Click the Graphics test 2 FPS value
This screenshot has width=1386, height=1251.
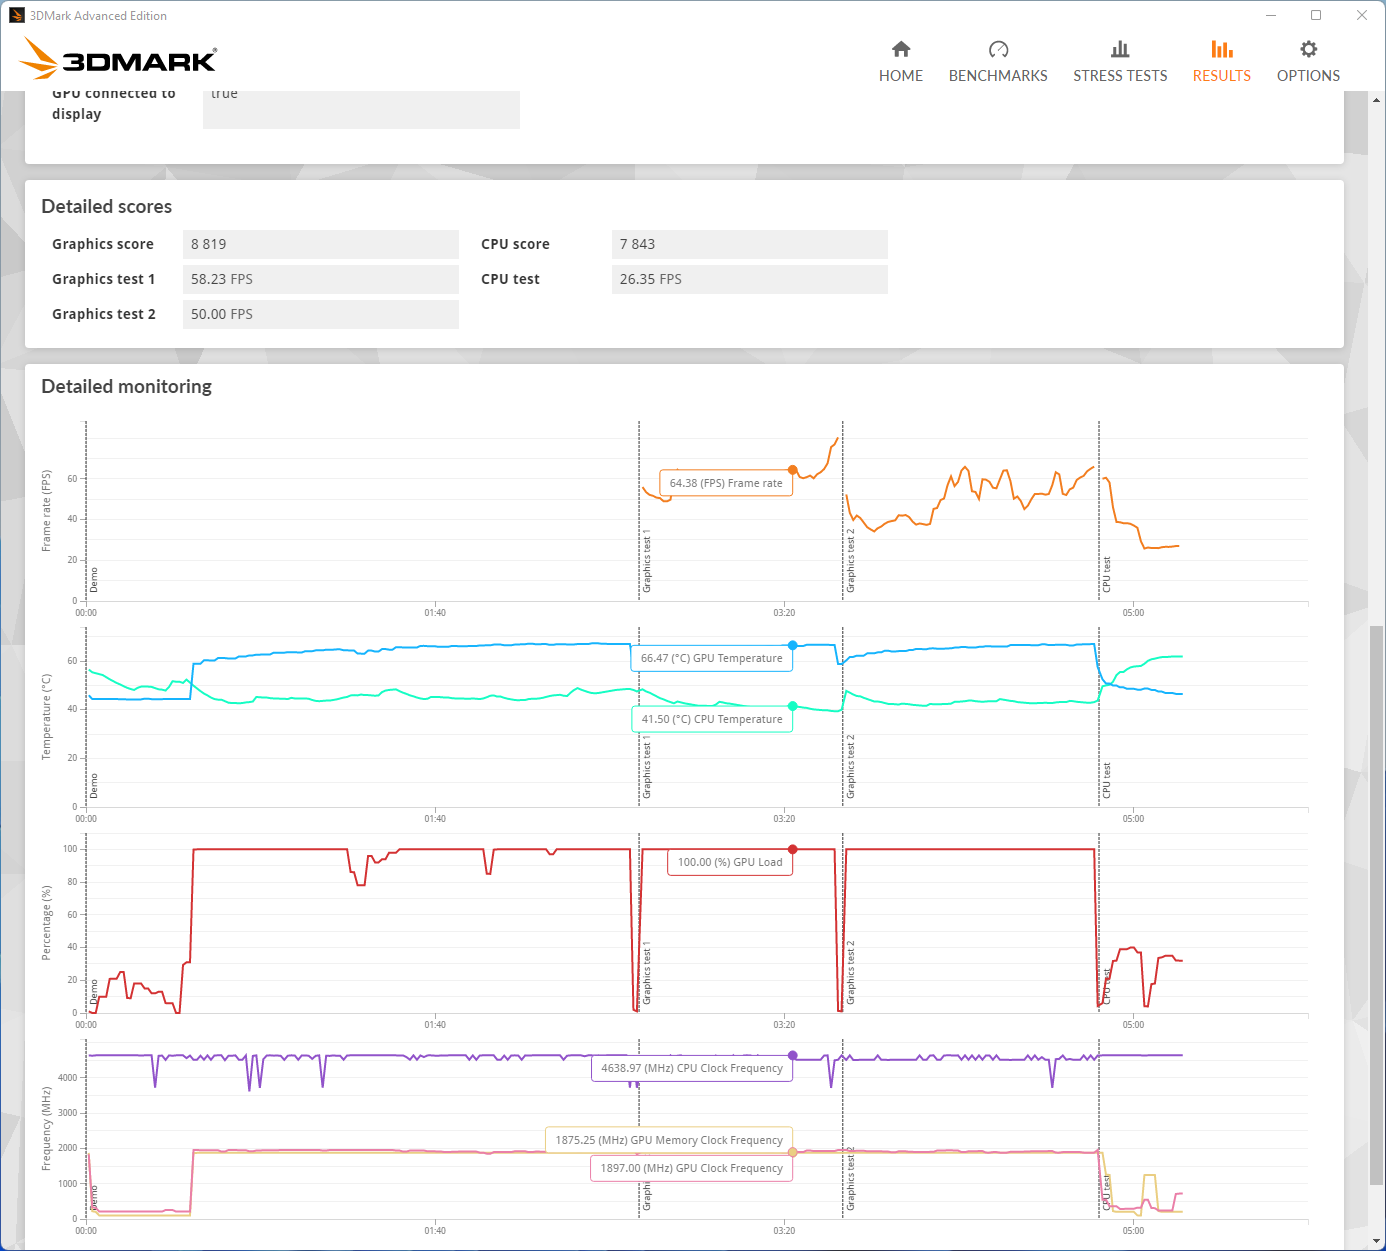coord(320,314)
